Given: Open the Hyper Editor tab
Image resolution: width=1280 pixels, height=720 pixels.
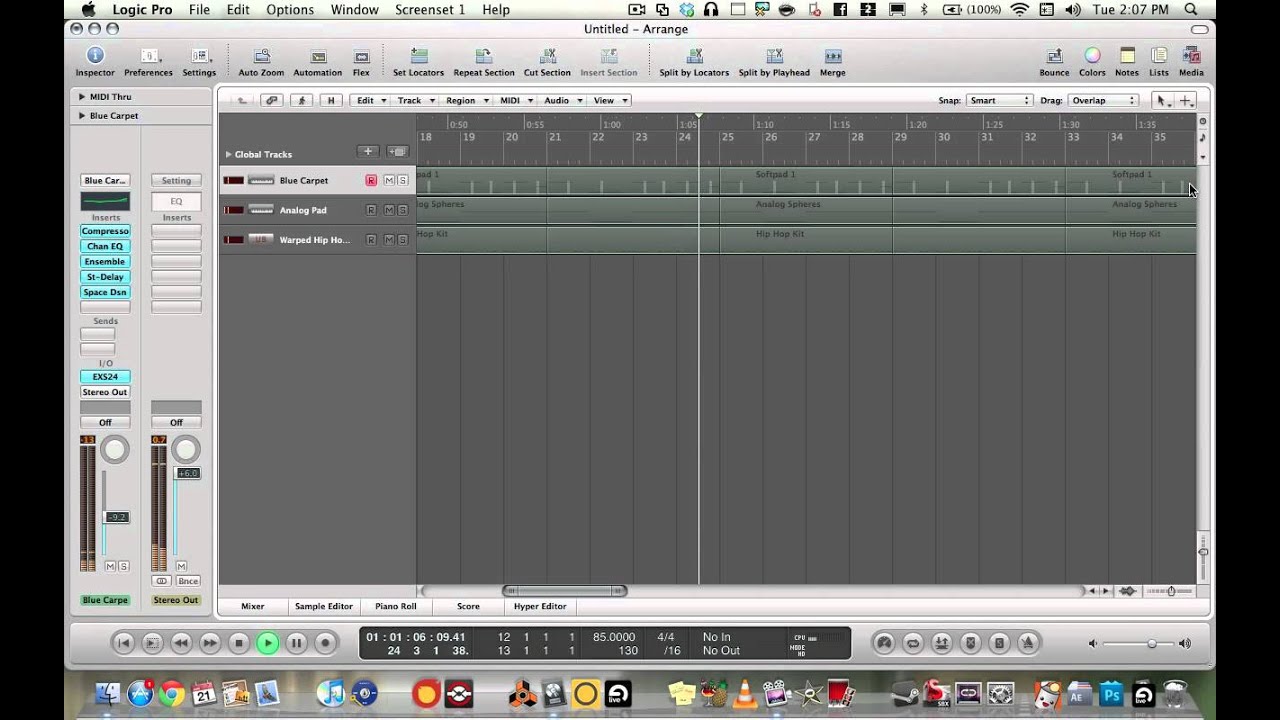Looking at the screenshot, I should pos(540,606).
